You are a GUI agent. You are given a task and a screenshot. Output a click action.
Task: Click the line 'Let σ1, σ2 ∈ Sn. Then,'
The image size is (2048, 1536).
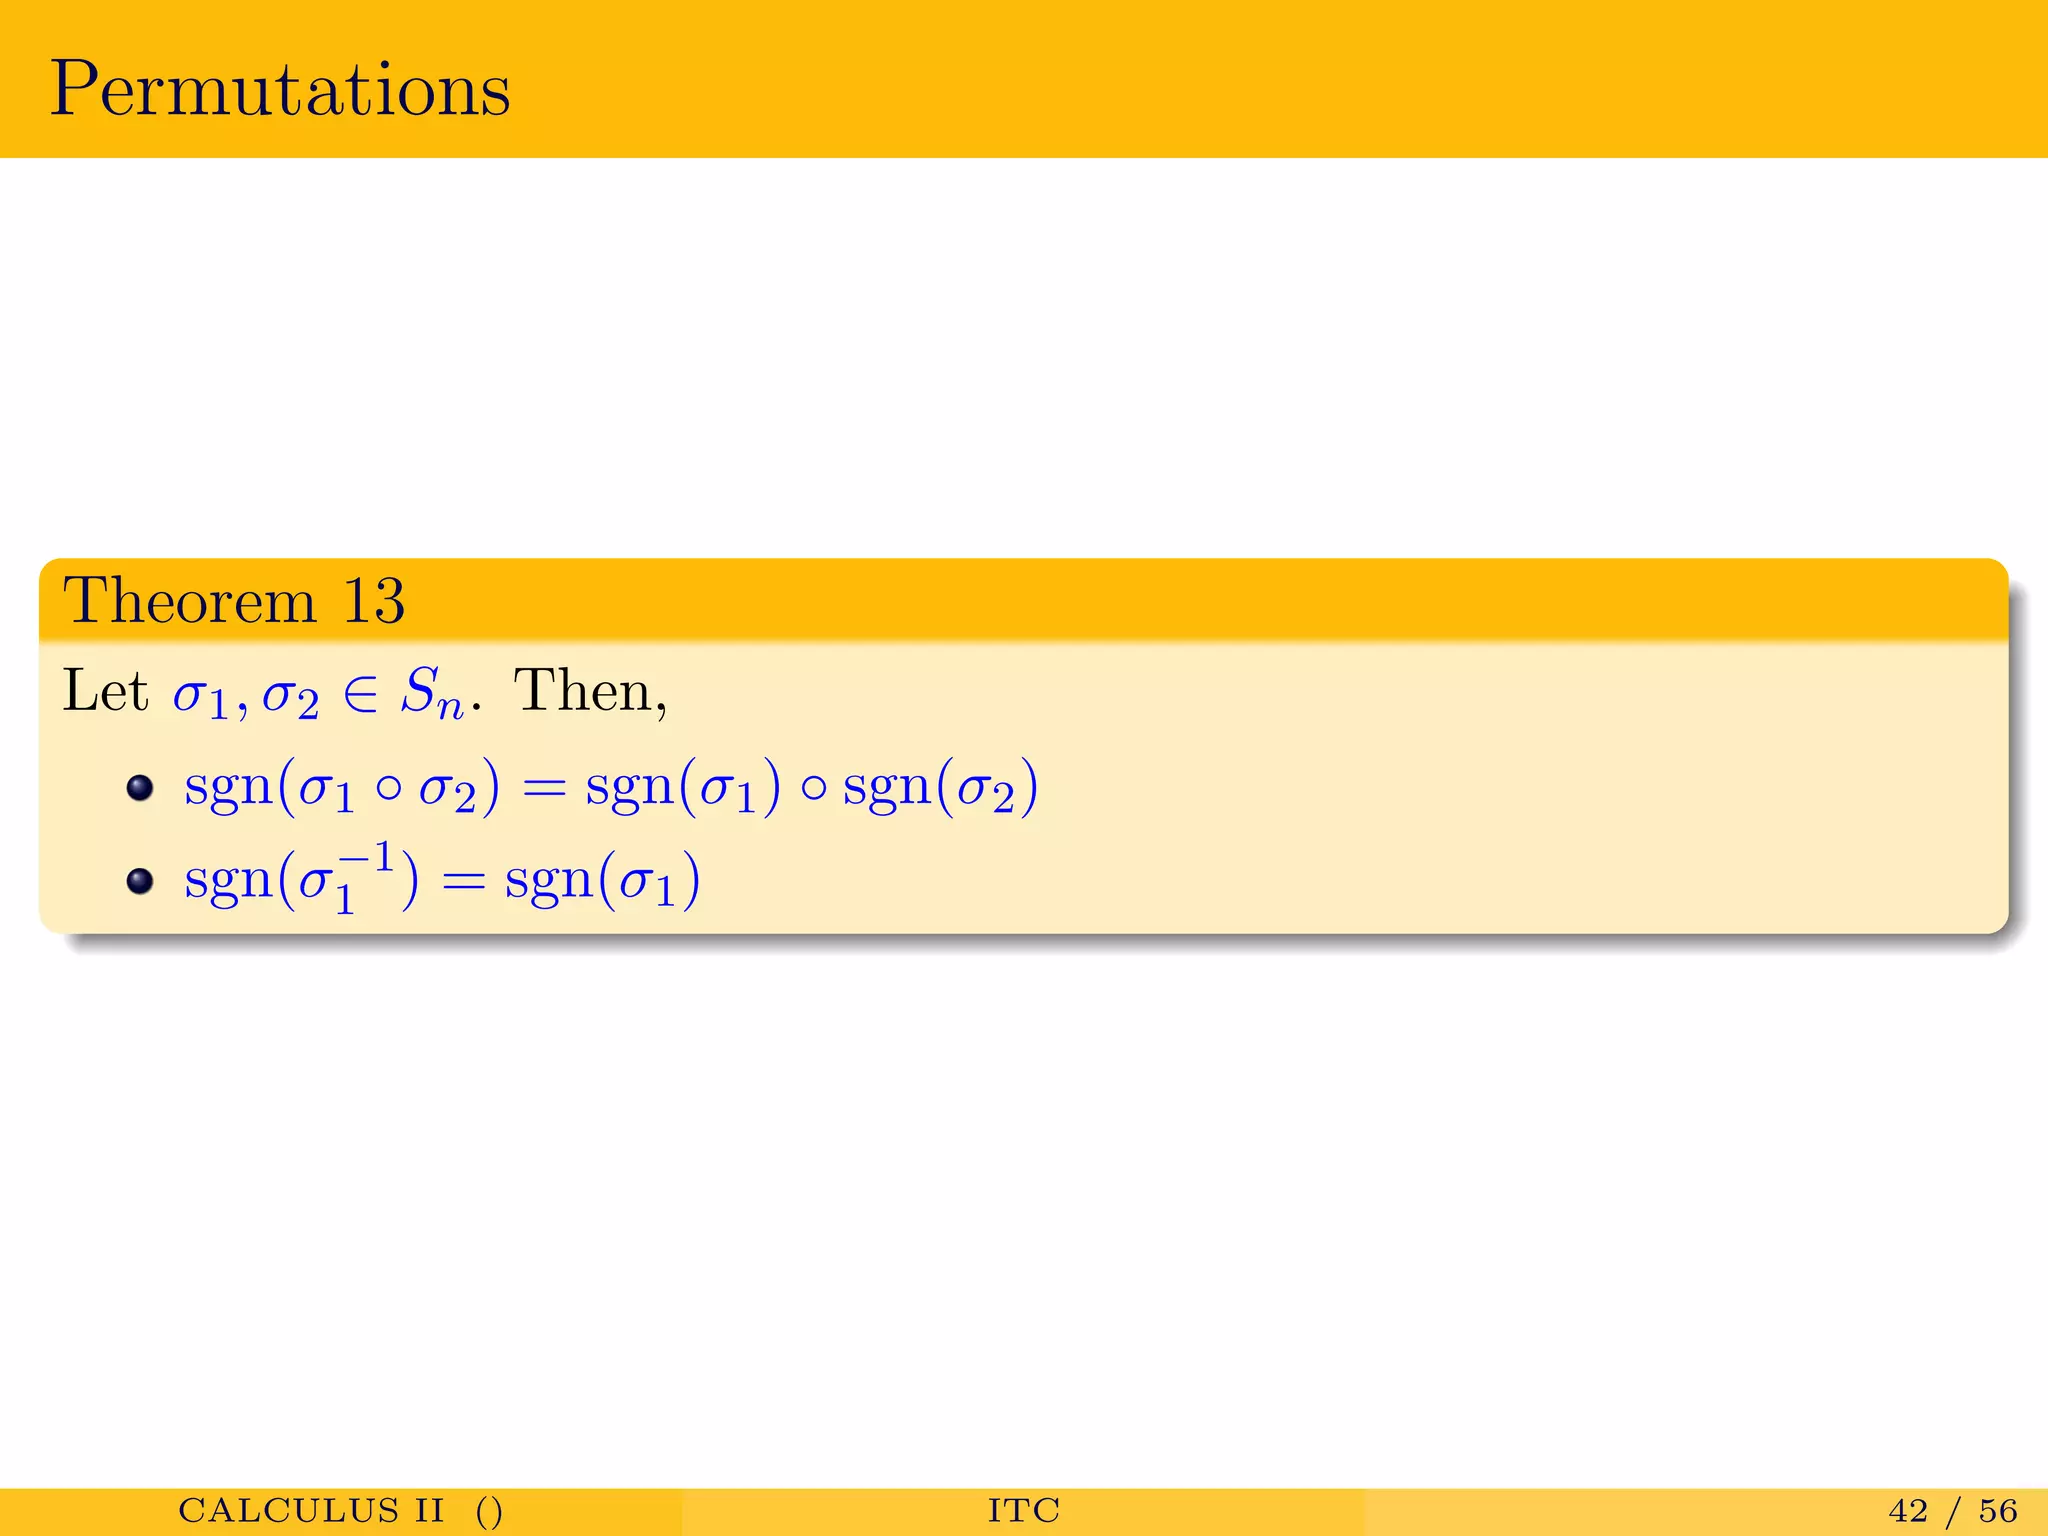364,692
